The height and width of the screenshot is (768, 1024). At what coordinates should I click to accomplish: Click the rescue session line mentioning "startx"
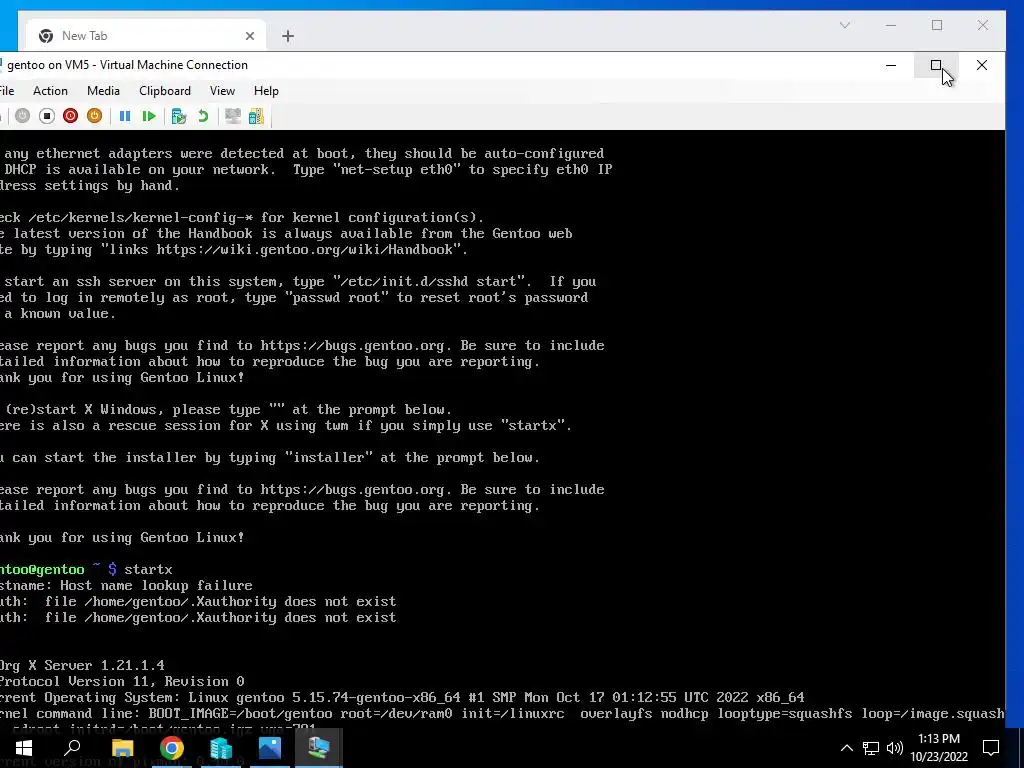pos(286,425)
